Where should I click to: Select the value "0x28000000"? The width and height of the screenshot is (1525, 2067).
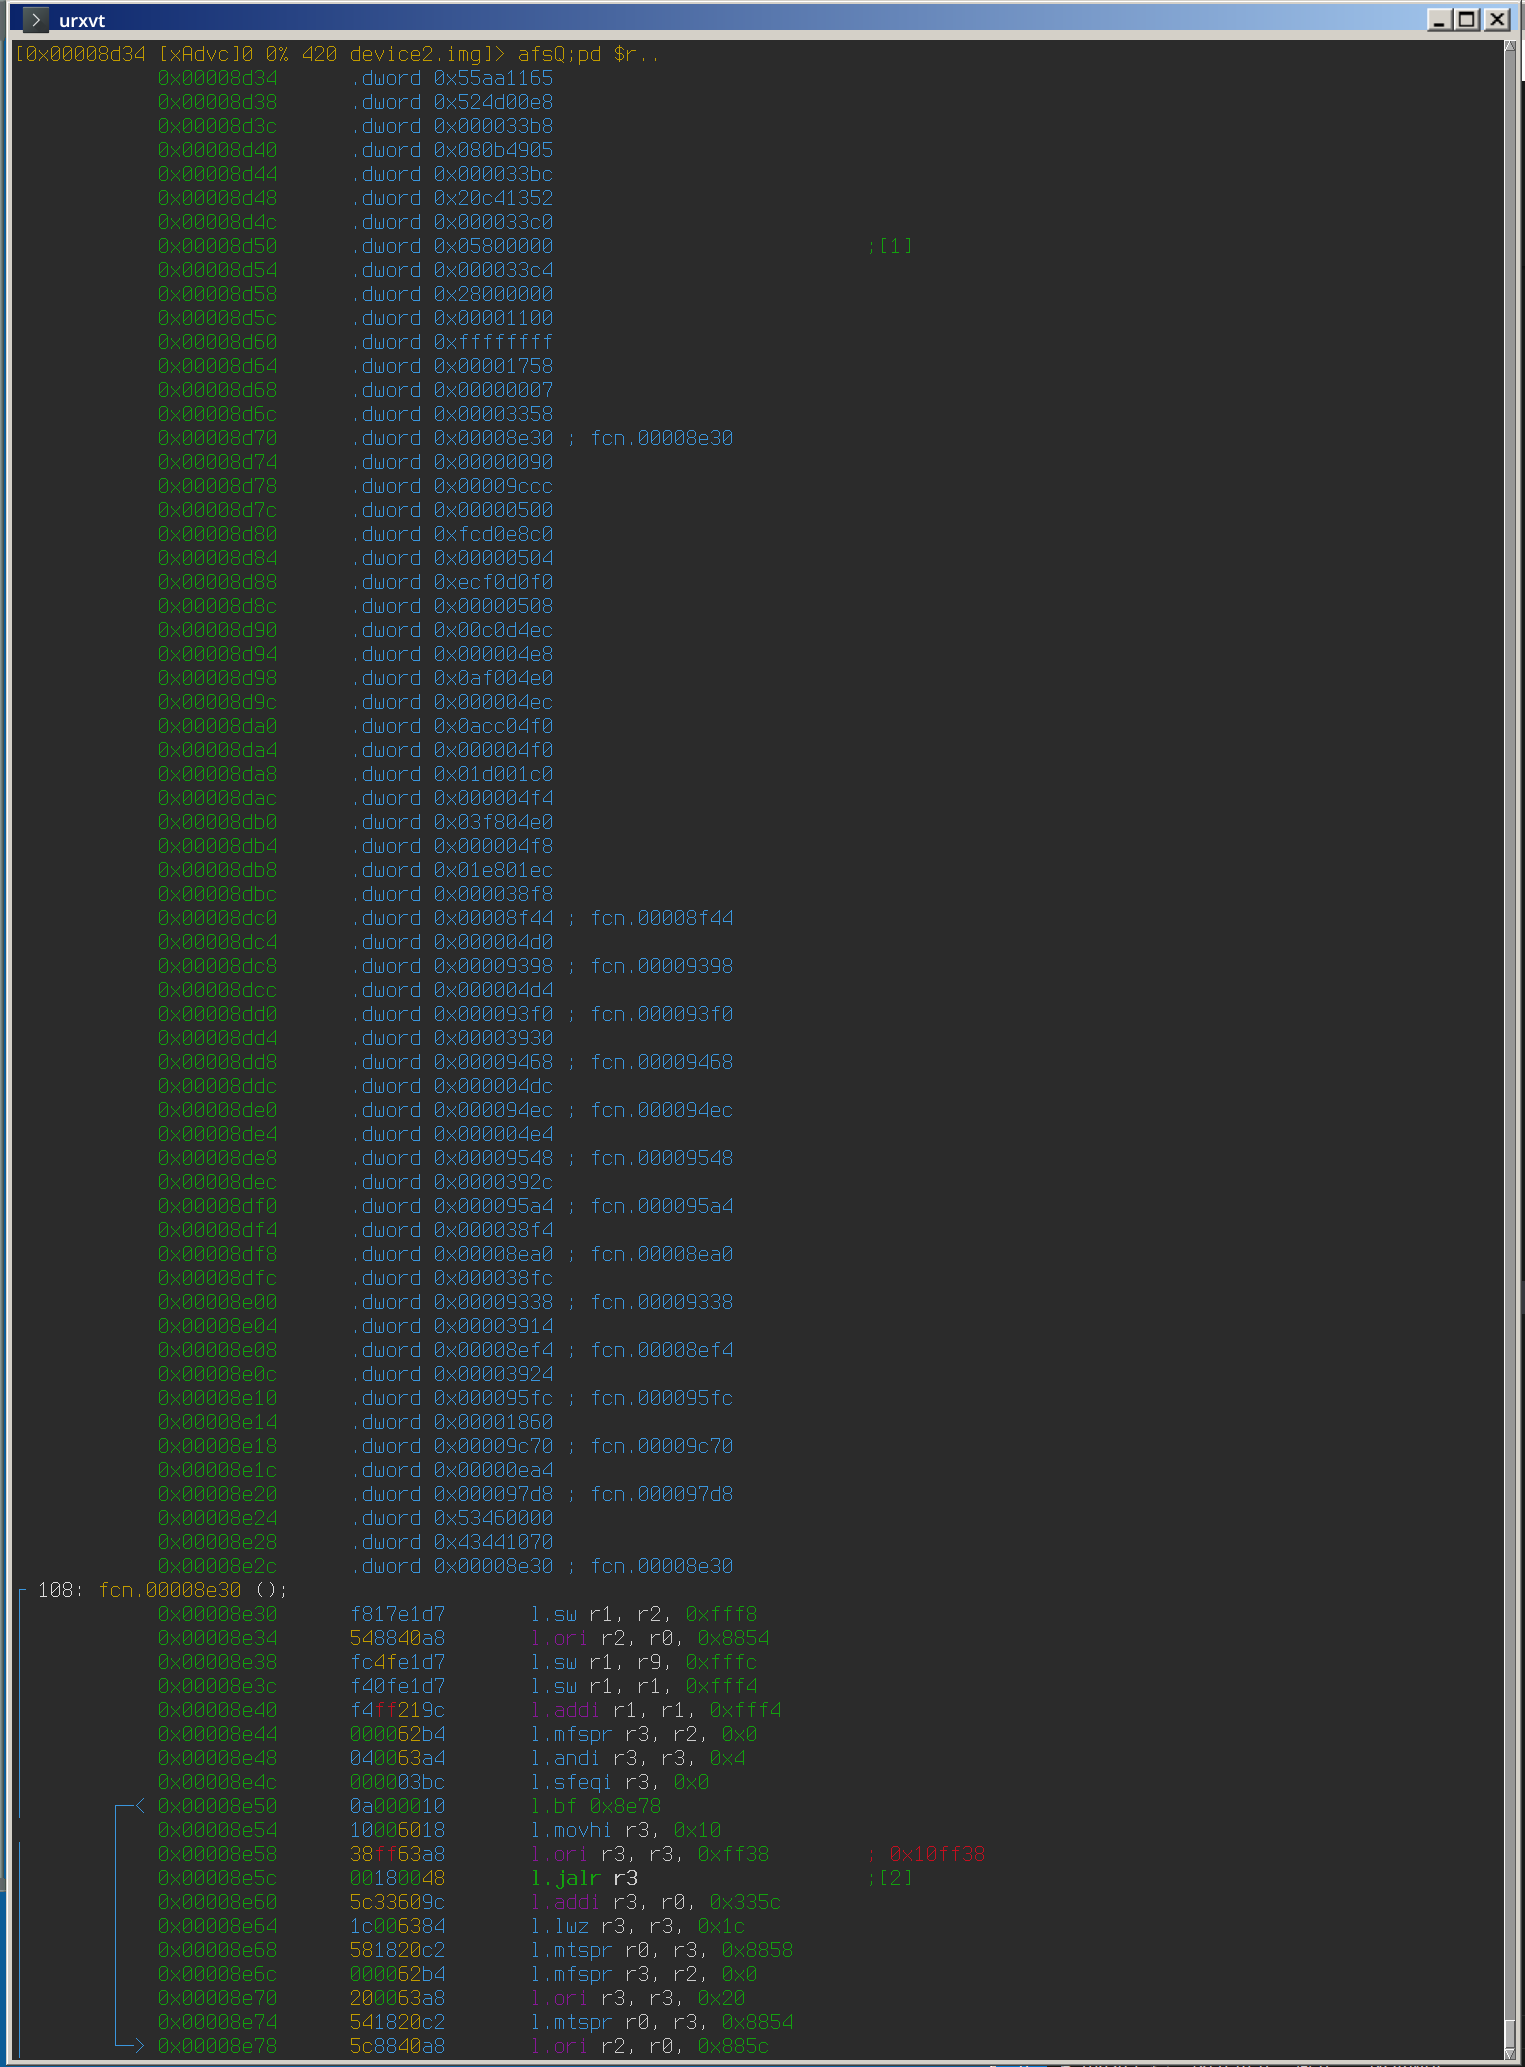tap(493, 294)
